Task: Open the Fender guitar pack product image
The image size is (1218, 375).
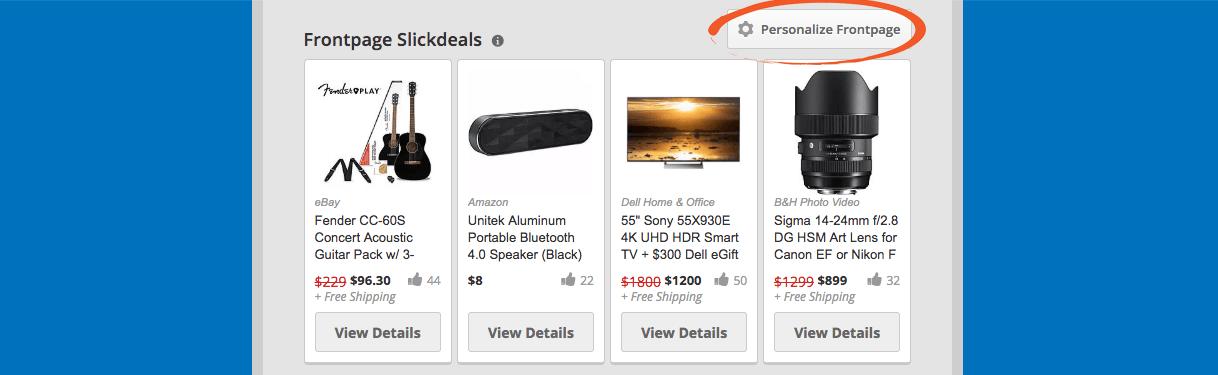Action: click(x=378, y=129)
